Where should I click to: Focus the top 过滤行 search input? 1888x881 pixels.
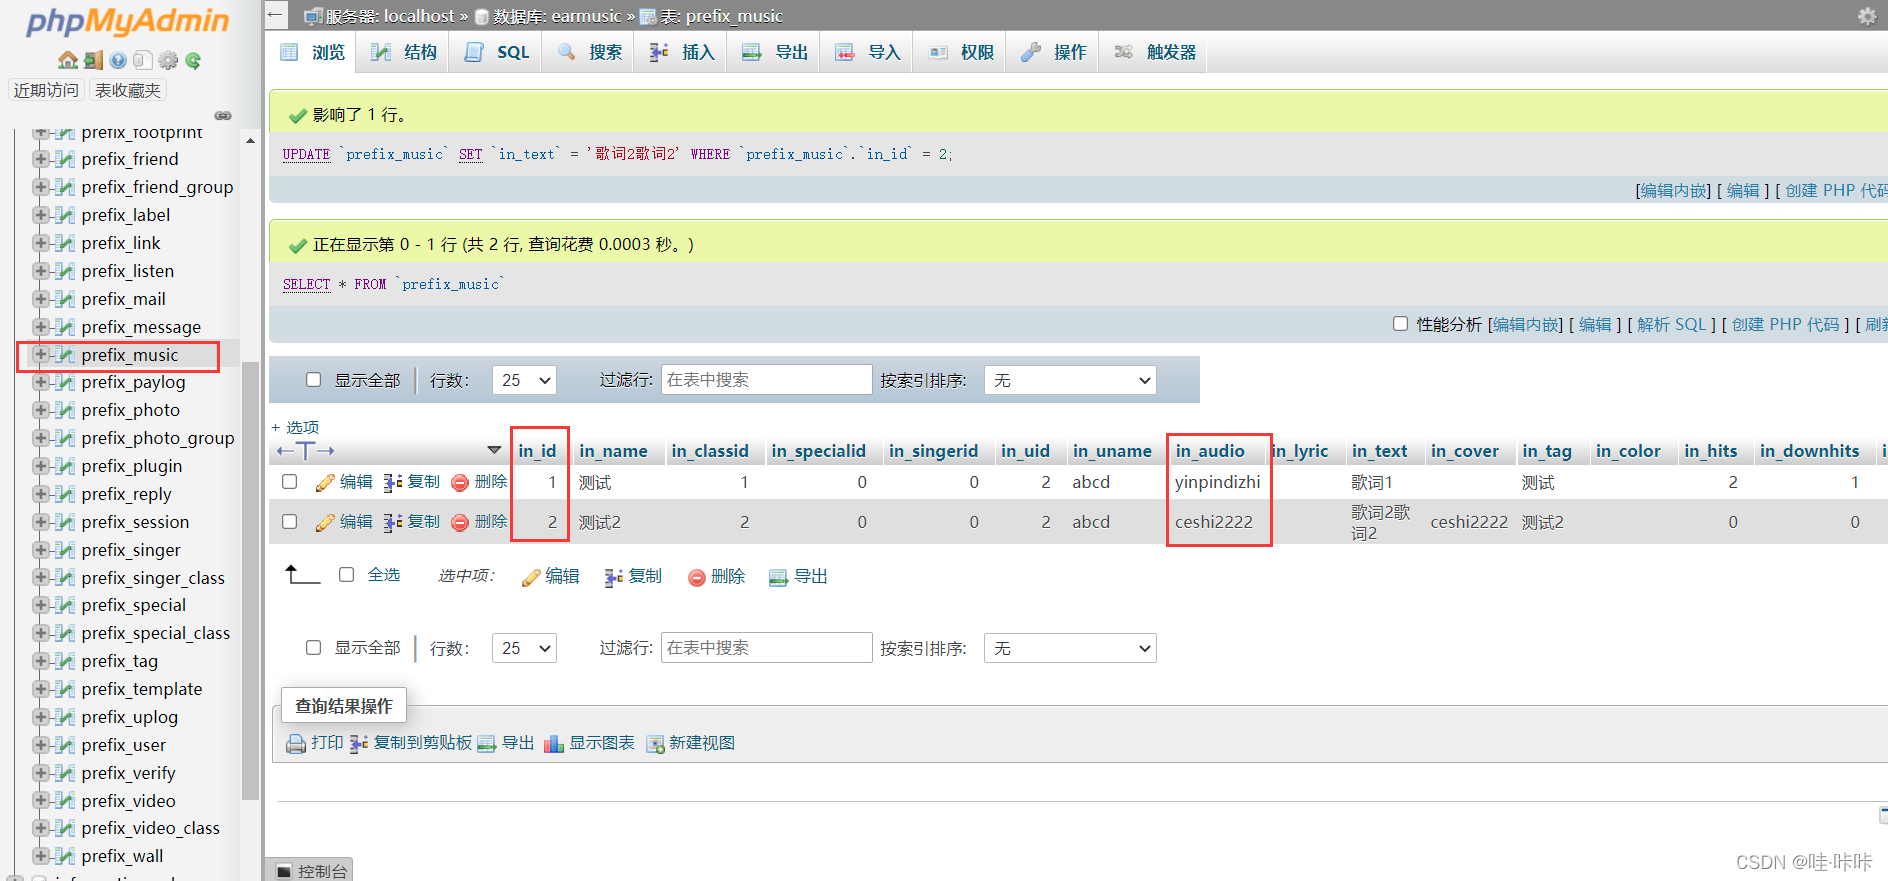pos(766,380)
